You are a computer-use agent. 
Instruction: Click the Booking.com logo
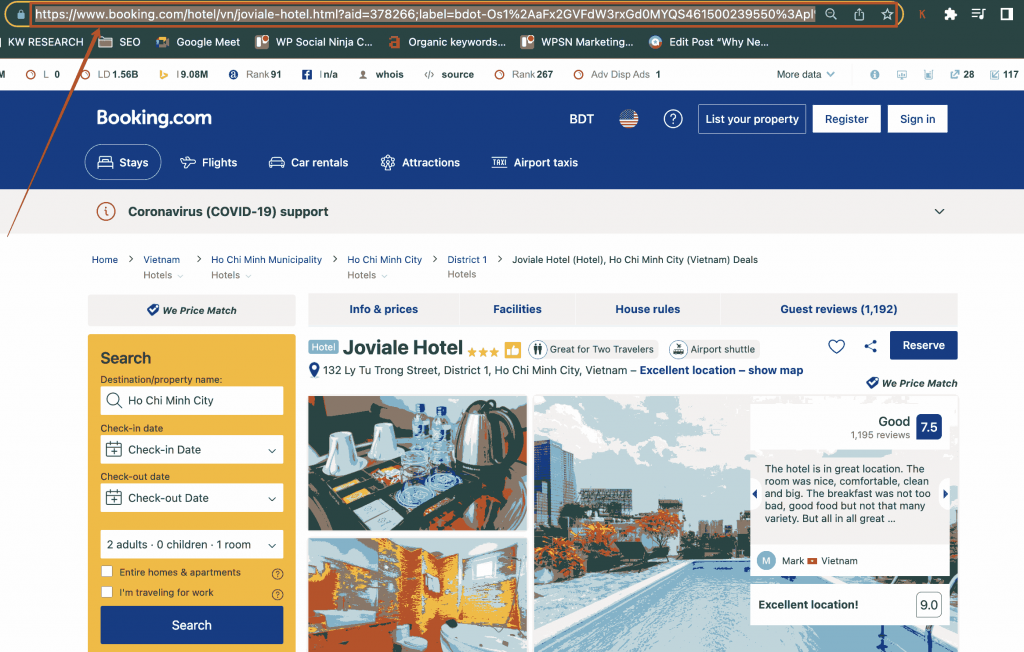point(154,118)
